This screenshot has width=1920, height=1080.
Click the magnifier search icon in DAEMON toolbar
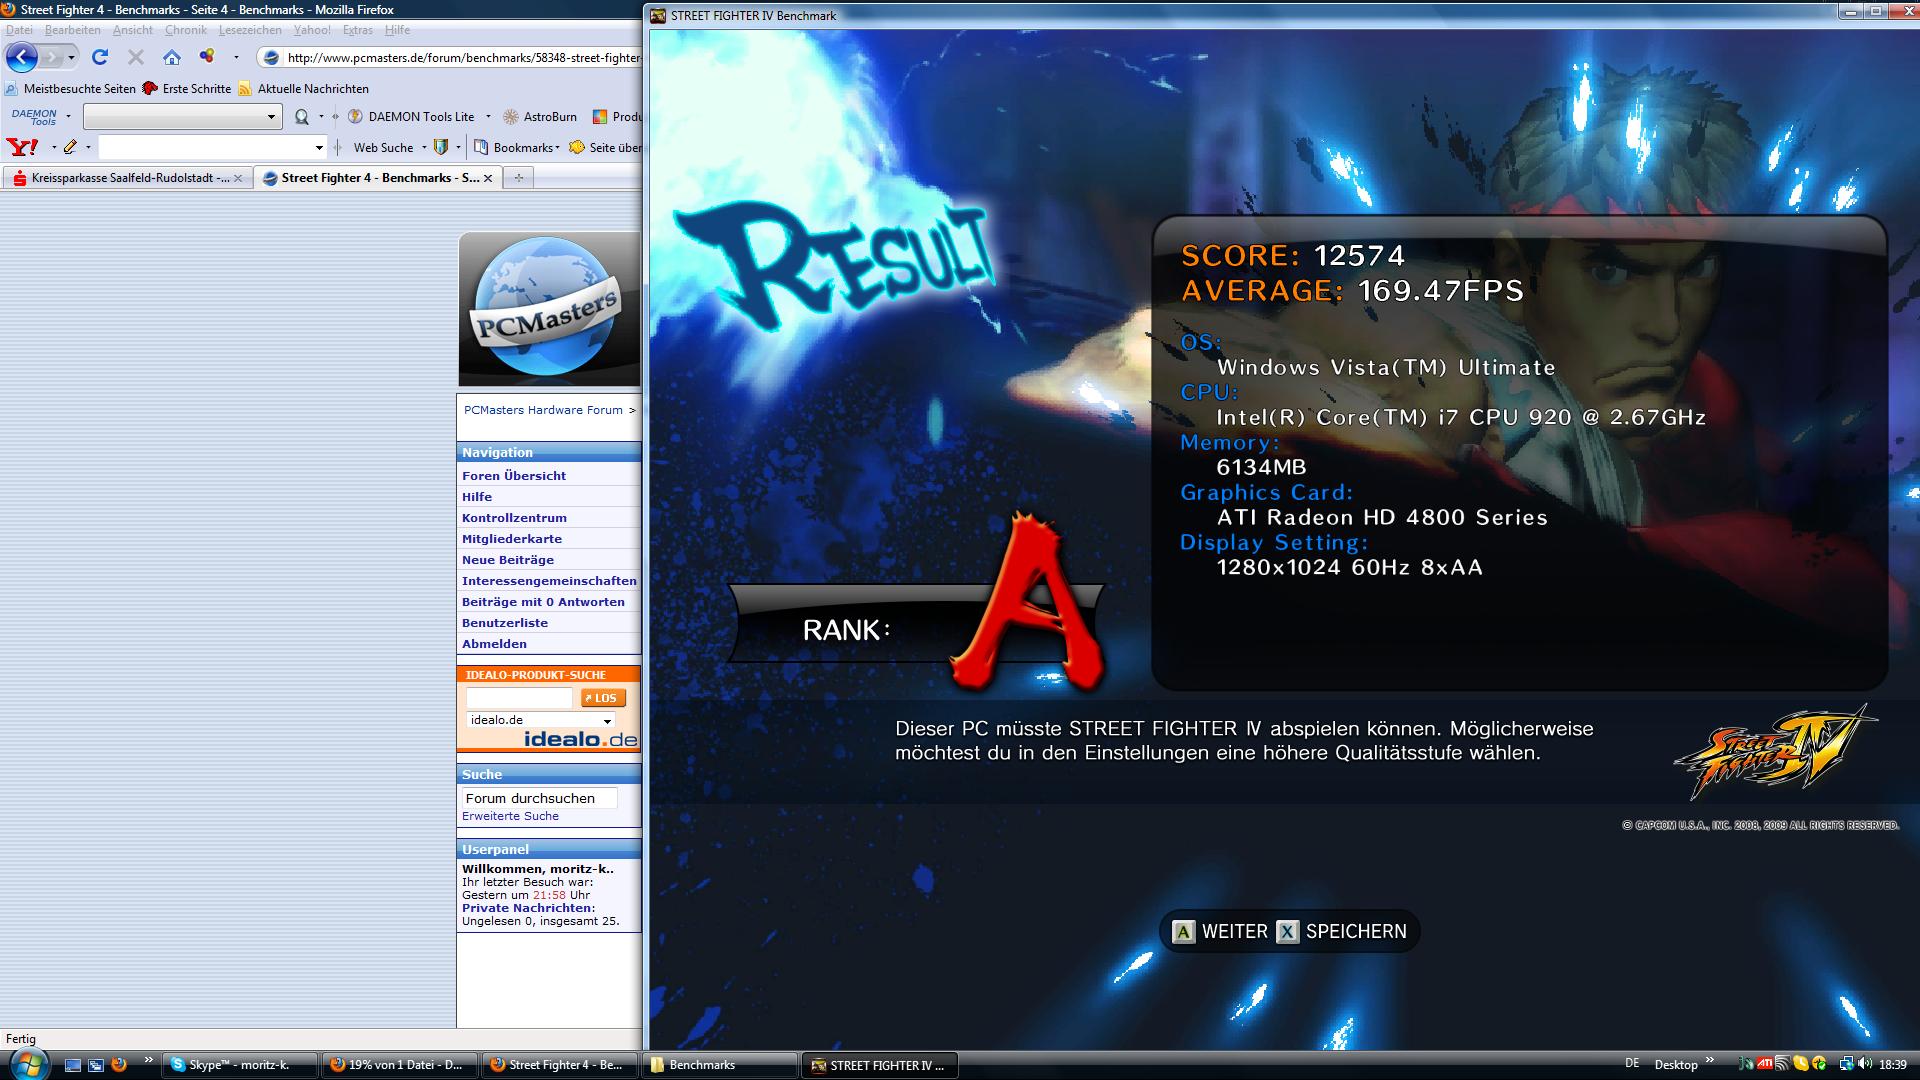click(301, 117)
